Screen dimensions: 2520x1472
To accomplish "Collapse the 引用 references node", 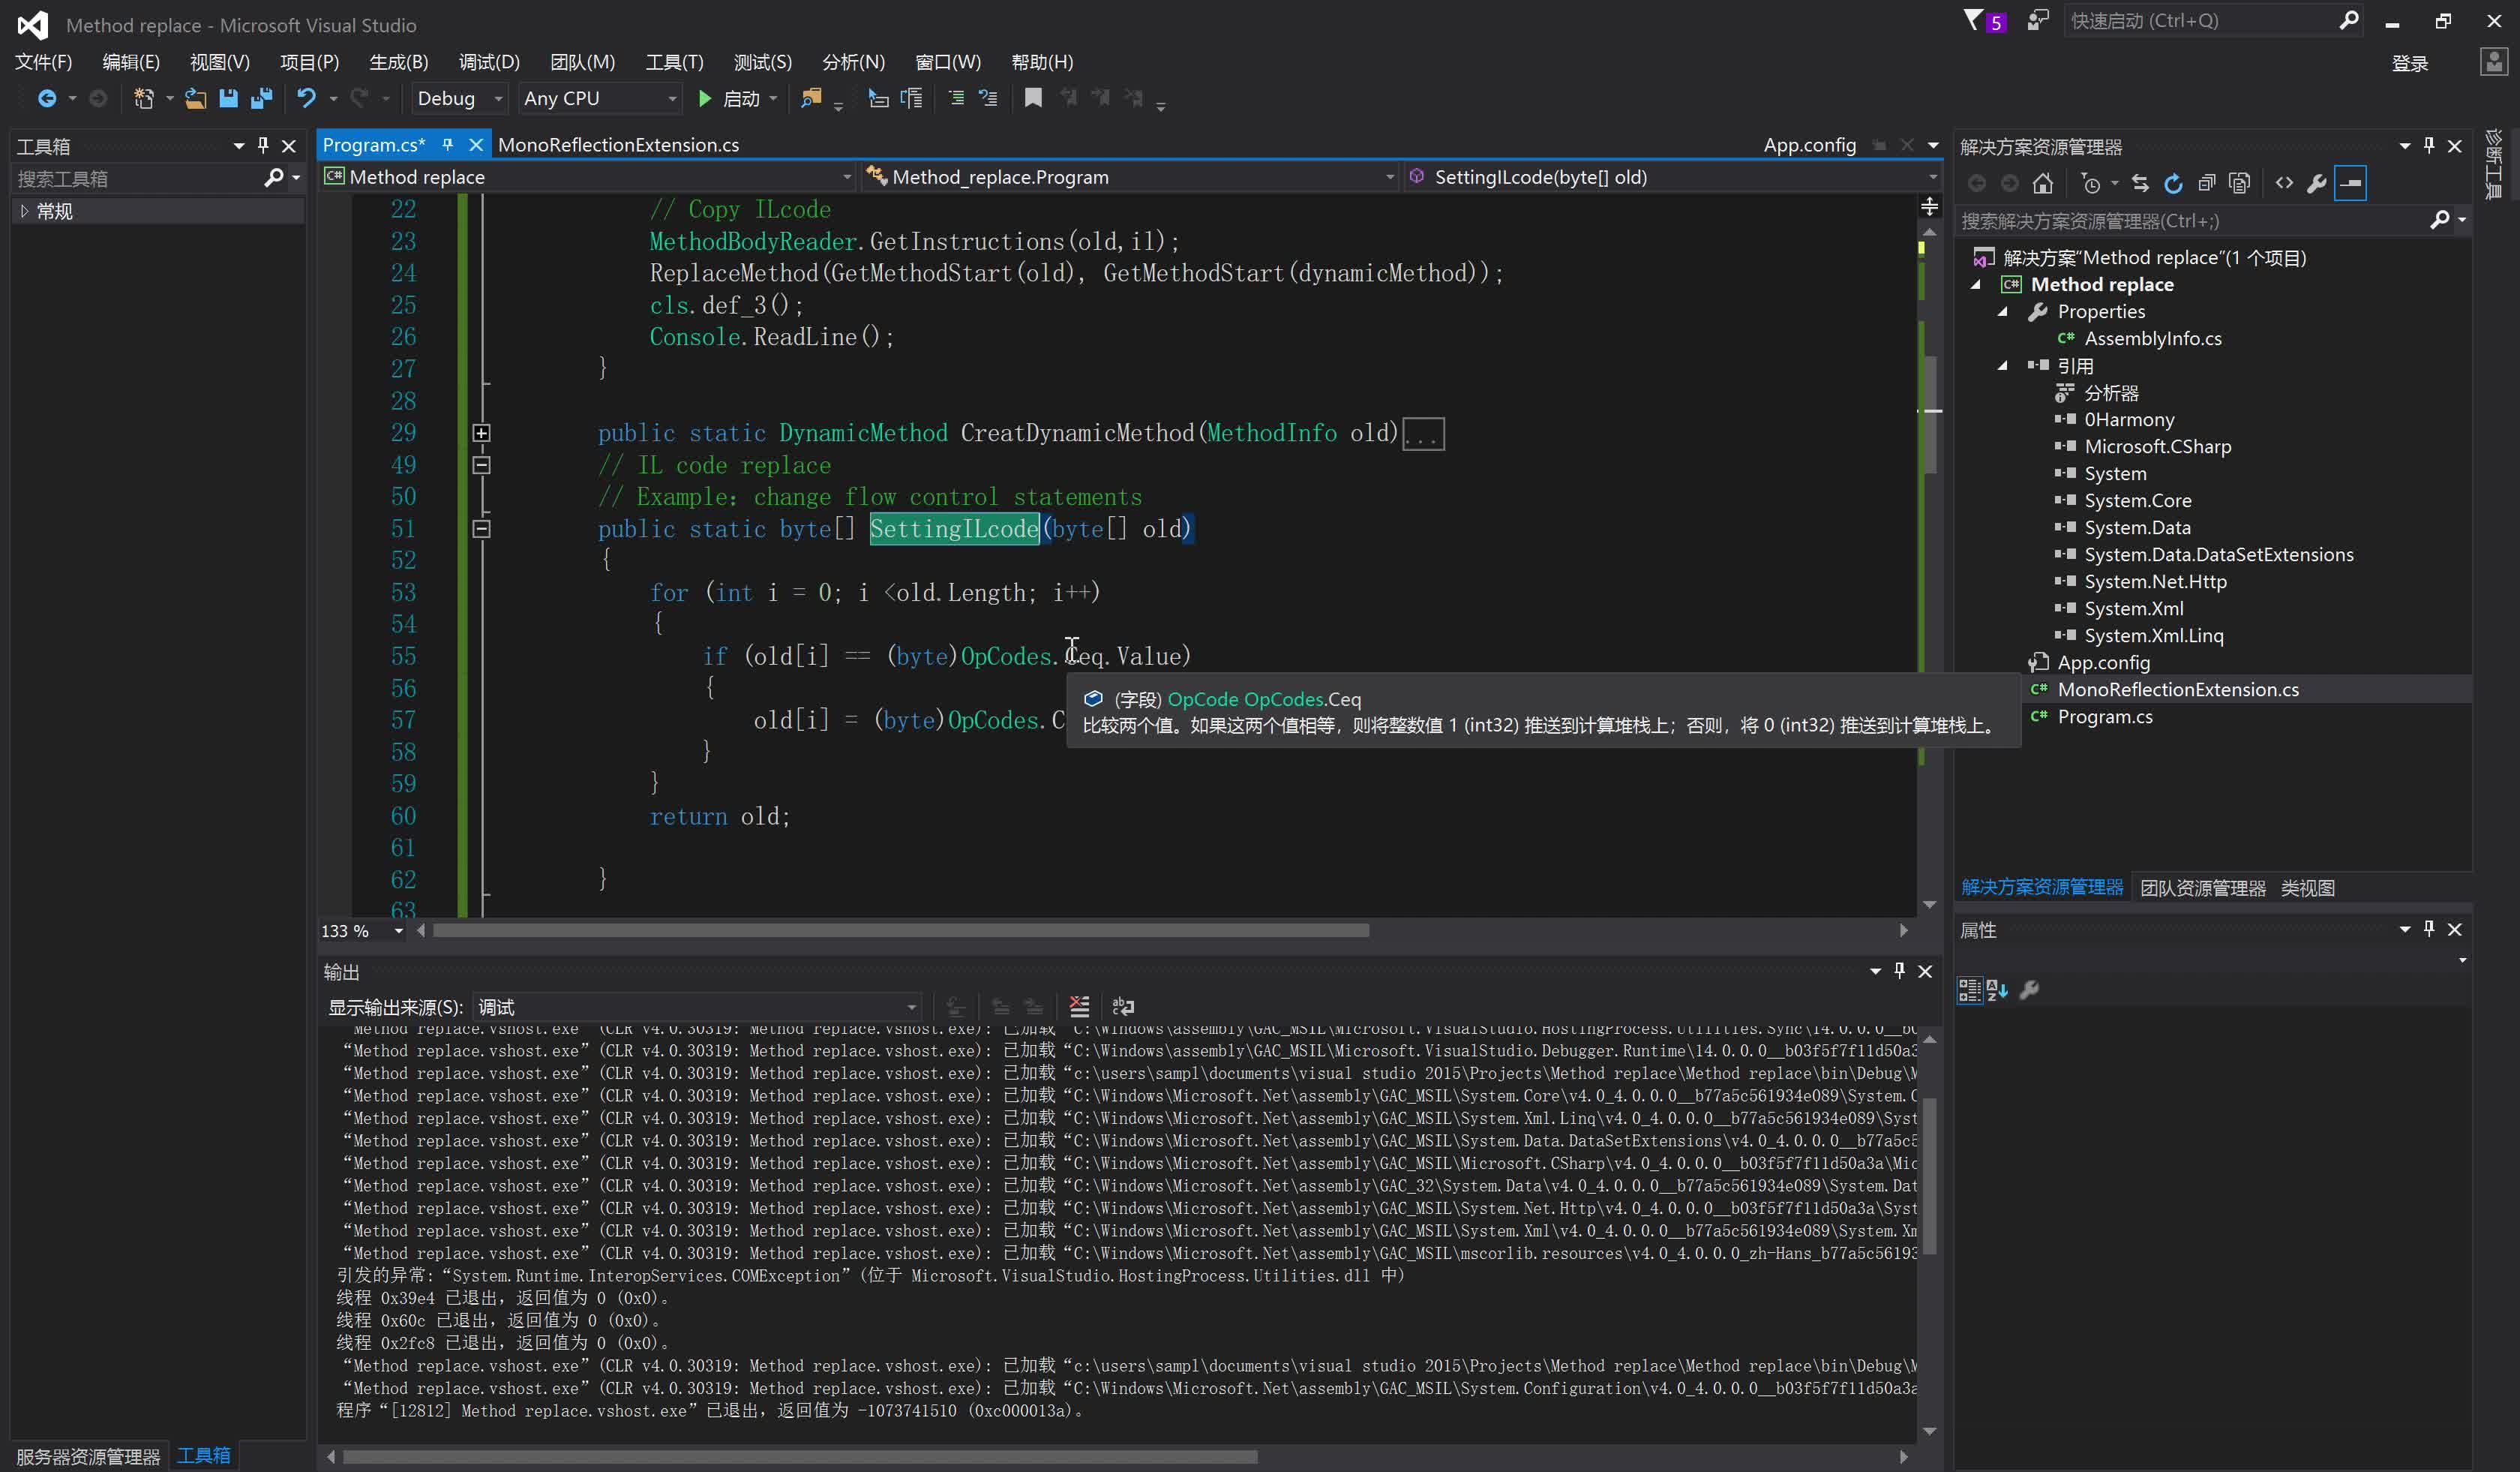I will point(2002,366).
